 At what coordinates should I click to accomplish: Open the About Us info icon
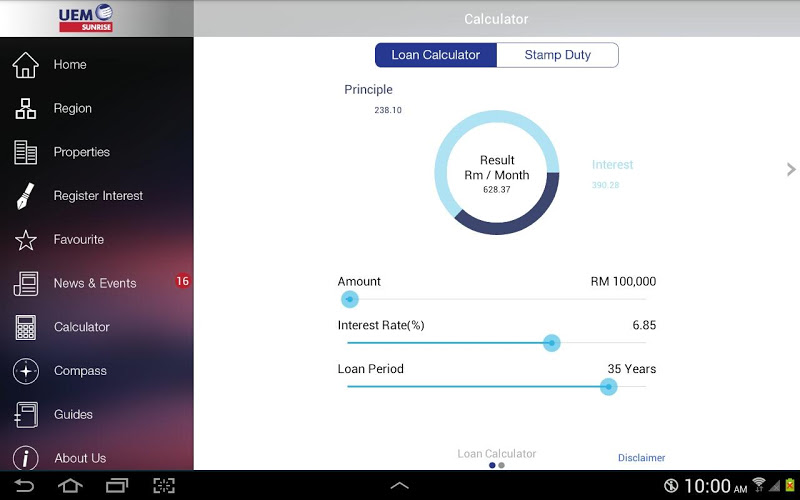click(26, 458)
